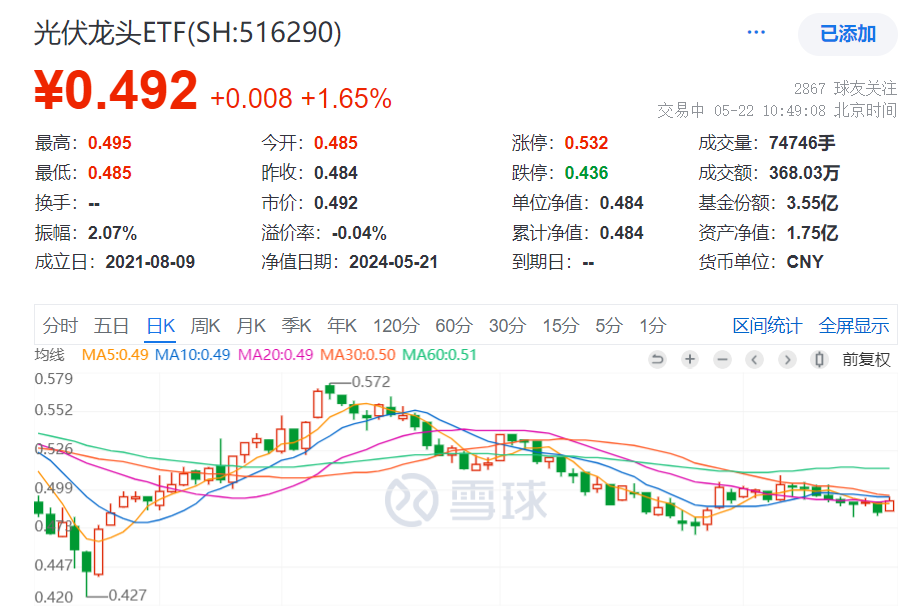The width and height of the screenshot is (919, 606).
Task: Zoom out the chart with minus icon
Action: (x=723, y=359)
